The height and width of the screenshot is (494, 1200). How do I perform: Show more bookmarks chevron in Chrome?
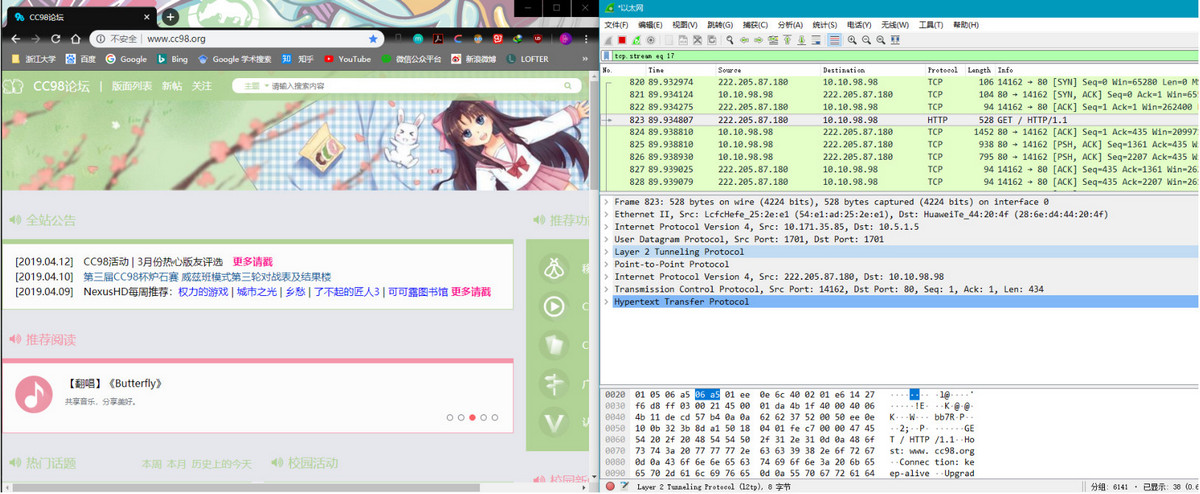[x=586, y=59]
